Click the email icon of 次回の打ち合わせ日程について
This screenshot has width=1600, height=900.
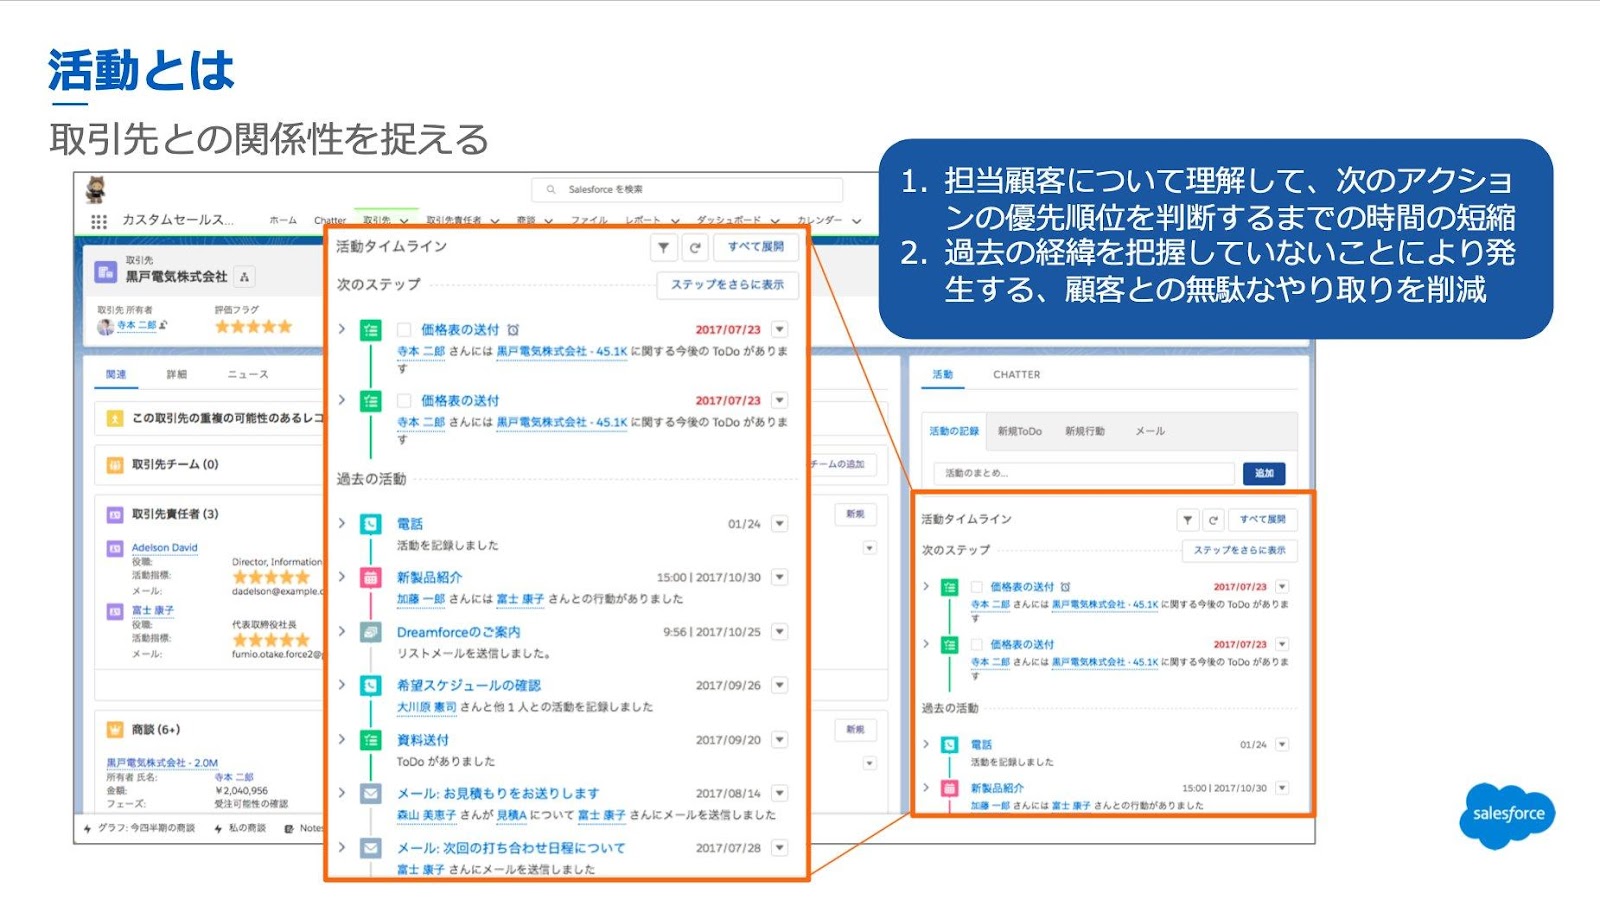pyautogui.click(x=371, y=848)
